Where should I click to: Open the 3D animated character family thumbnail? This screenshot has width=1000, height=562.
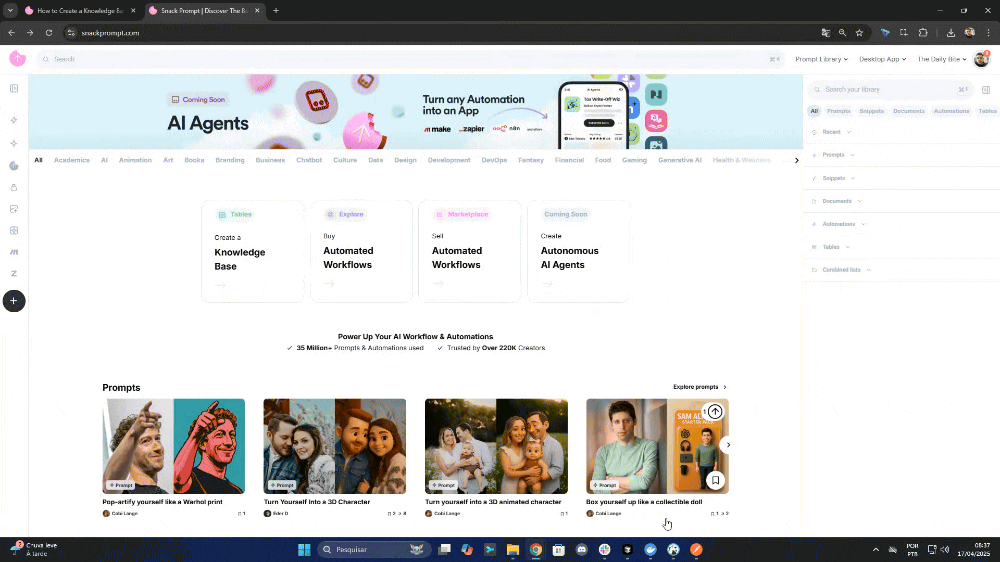[496, 447]
